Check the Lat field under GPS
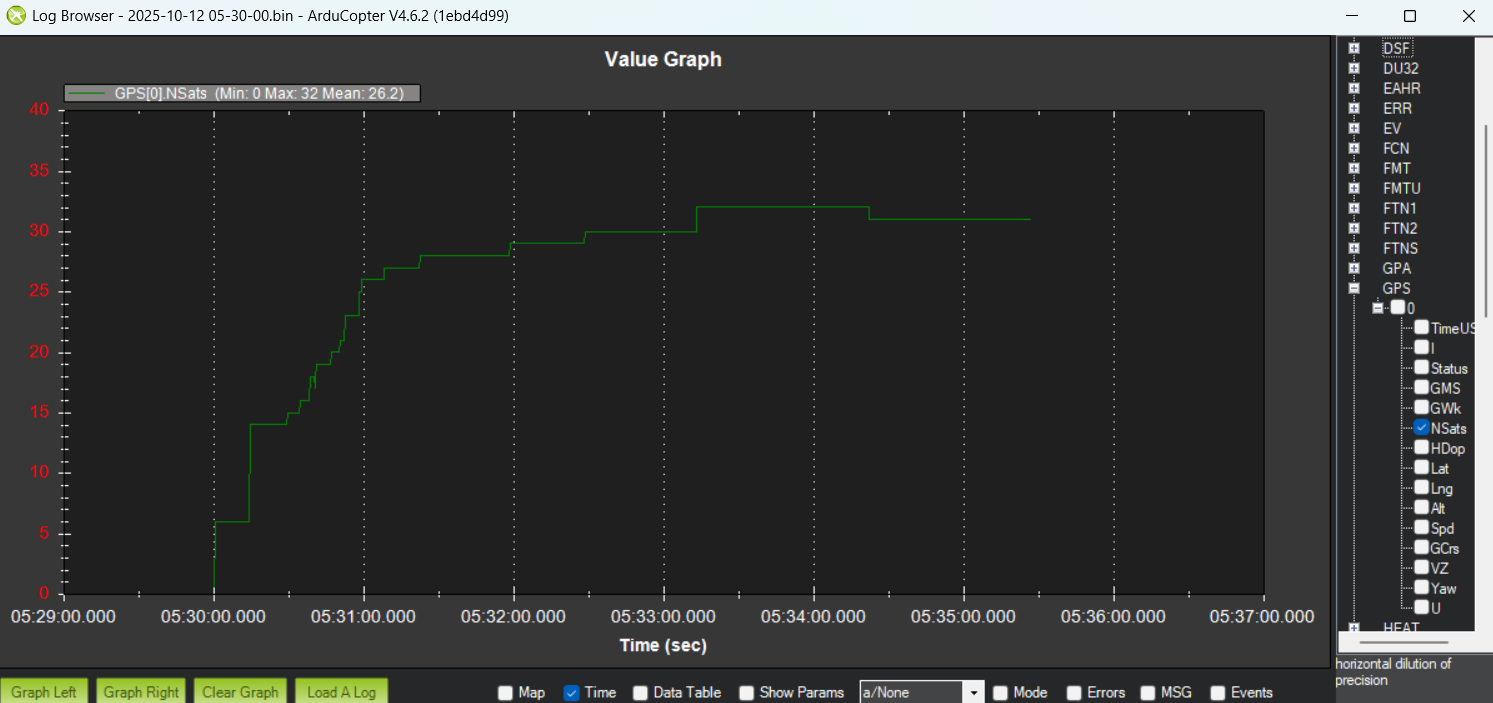The width and height of the screenshot is (1493, 703). pyautogui.click(x=1421, y=467)
